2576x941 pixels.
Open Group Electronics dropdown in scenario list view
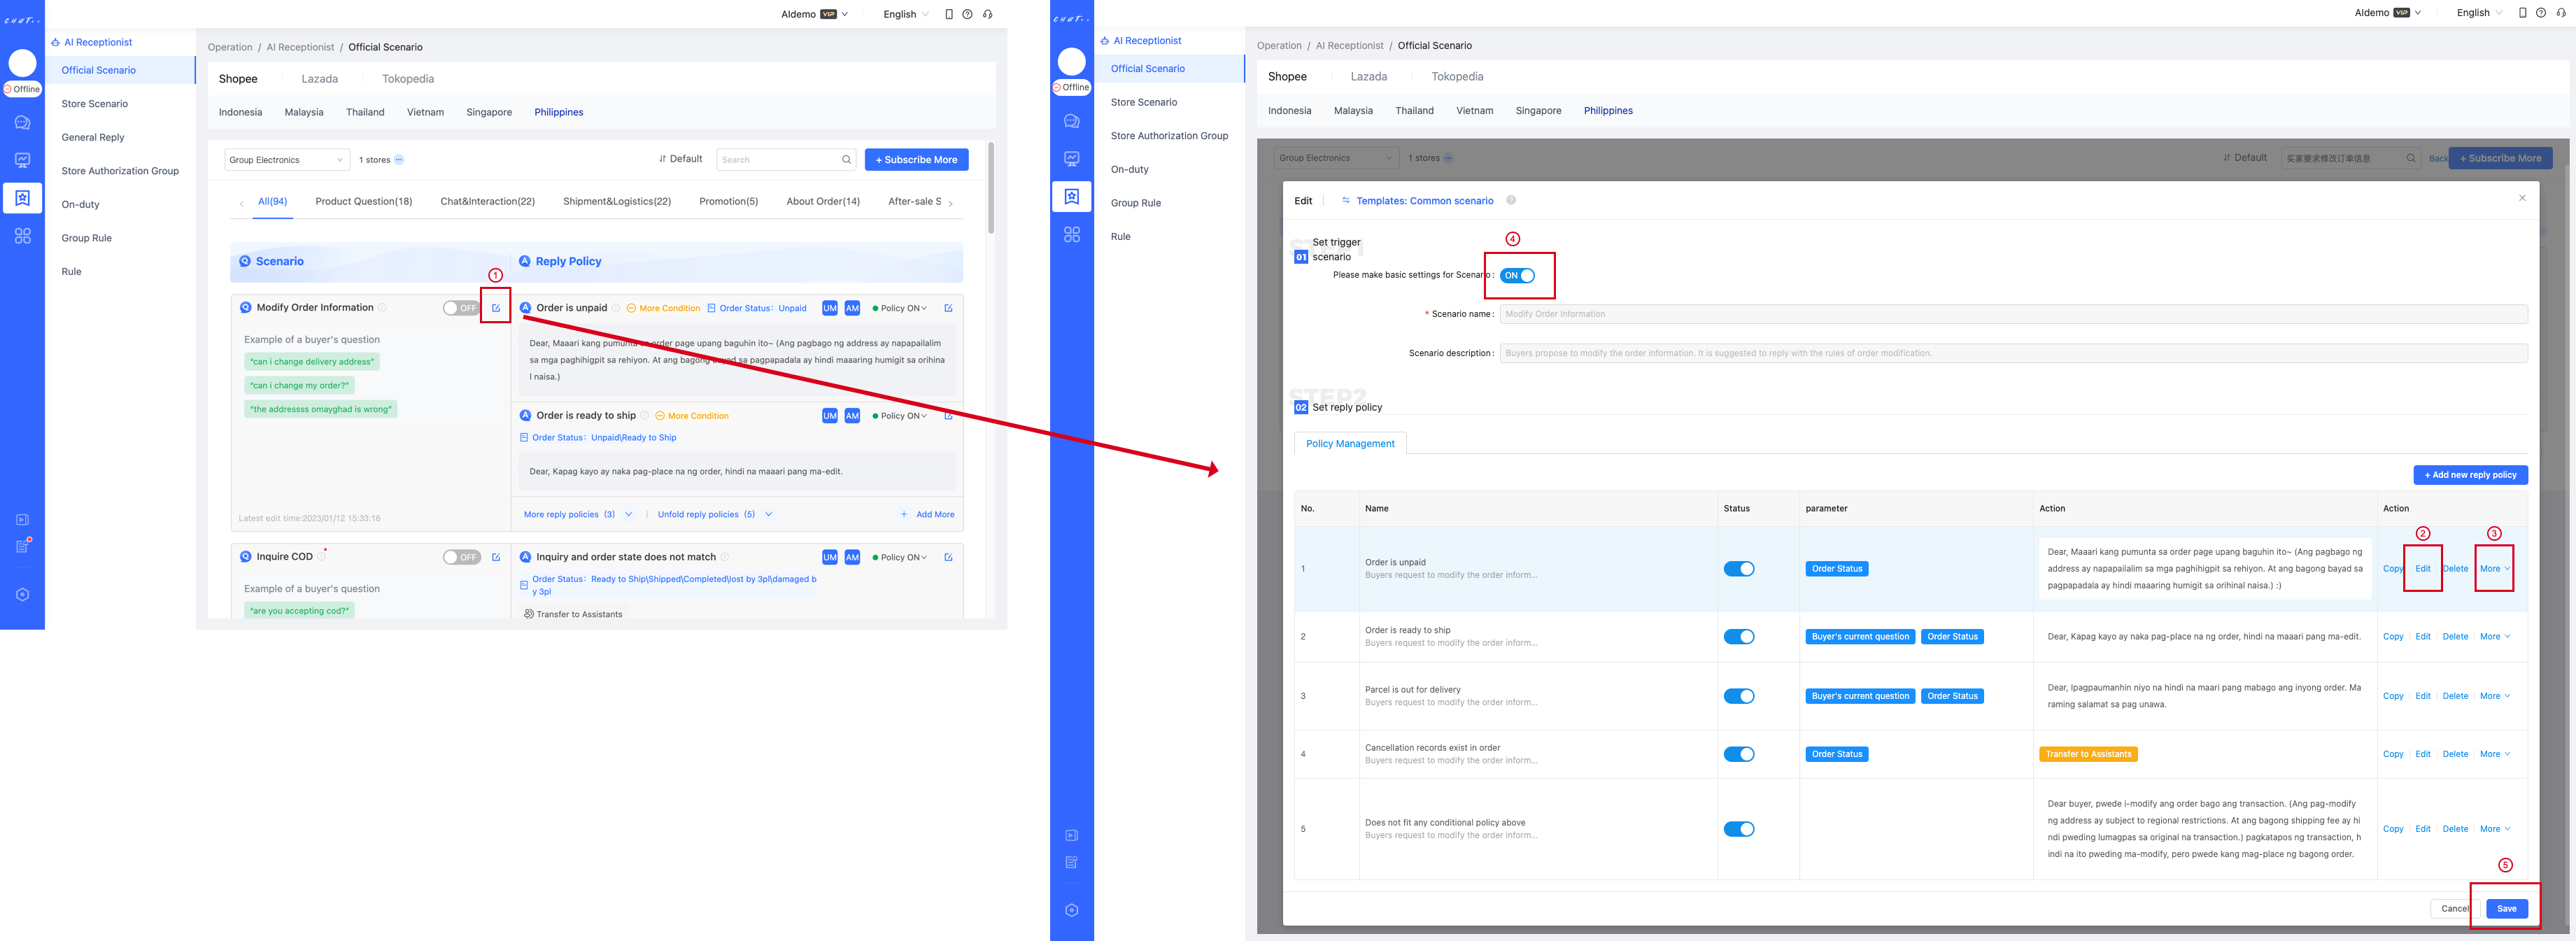[286, 160]
